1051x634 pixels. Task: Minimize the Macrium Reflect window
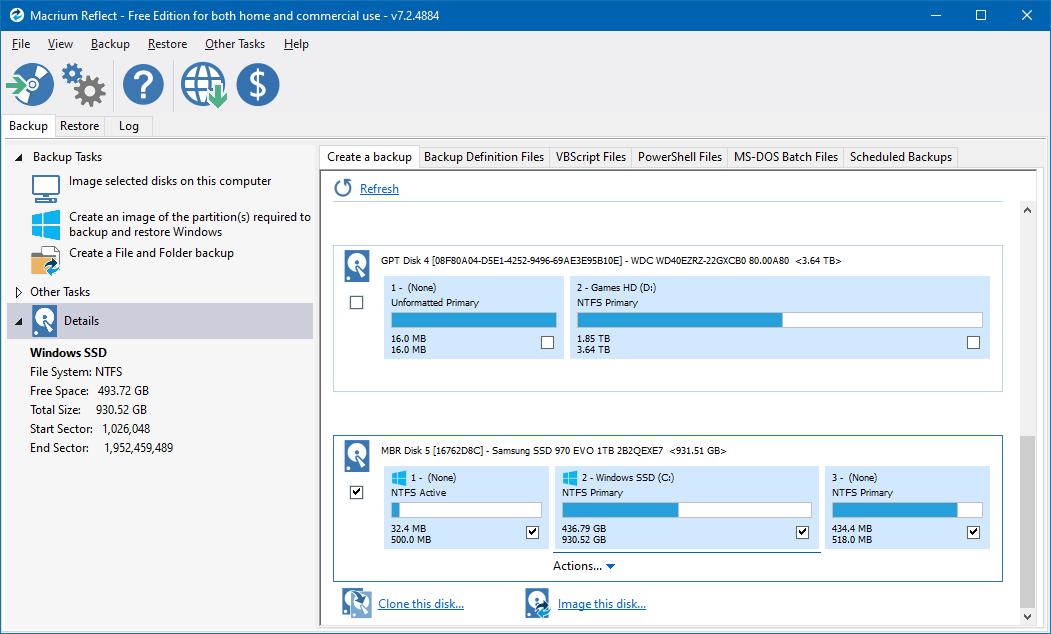coord(934,15)
